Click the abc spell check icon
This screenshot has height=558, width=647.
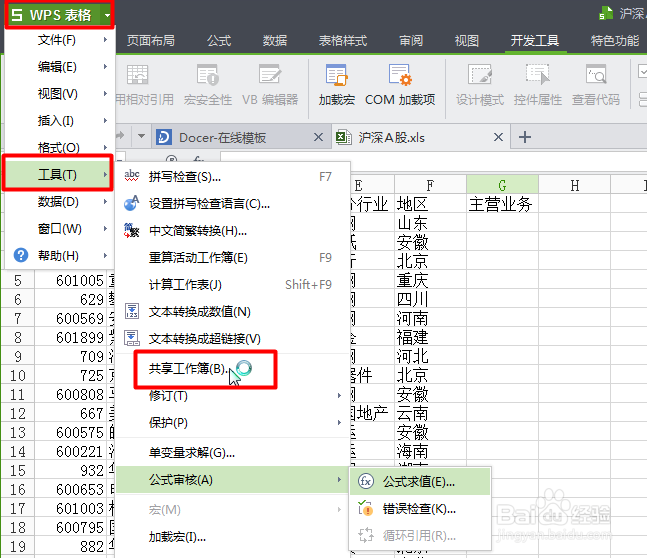click(x=132, y=176)
